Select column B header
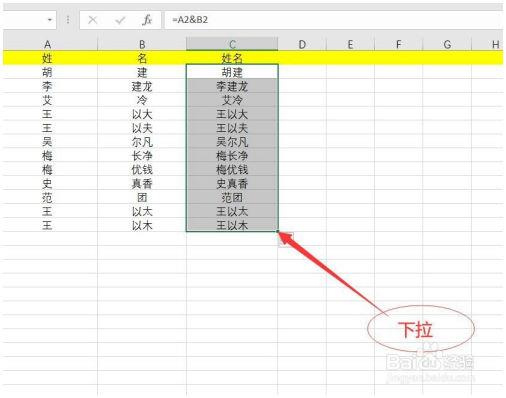 click(x=142, y=44)
